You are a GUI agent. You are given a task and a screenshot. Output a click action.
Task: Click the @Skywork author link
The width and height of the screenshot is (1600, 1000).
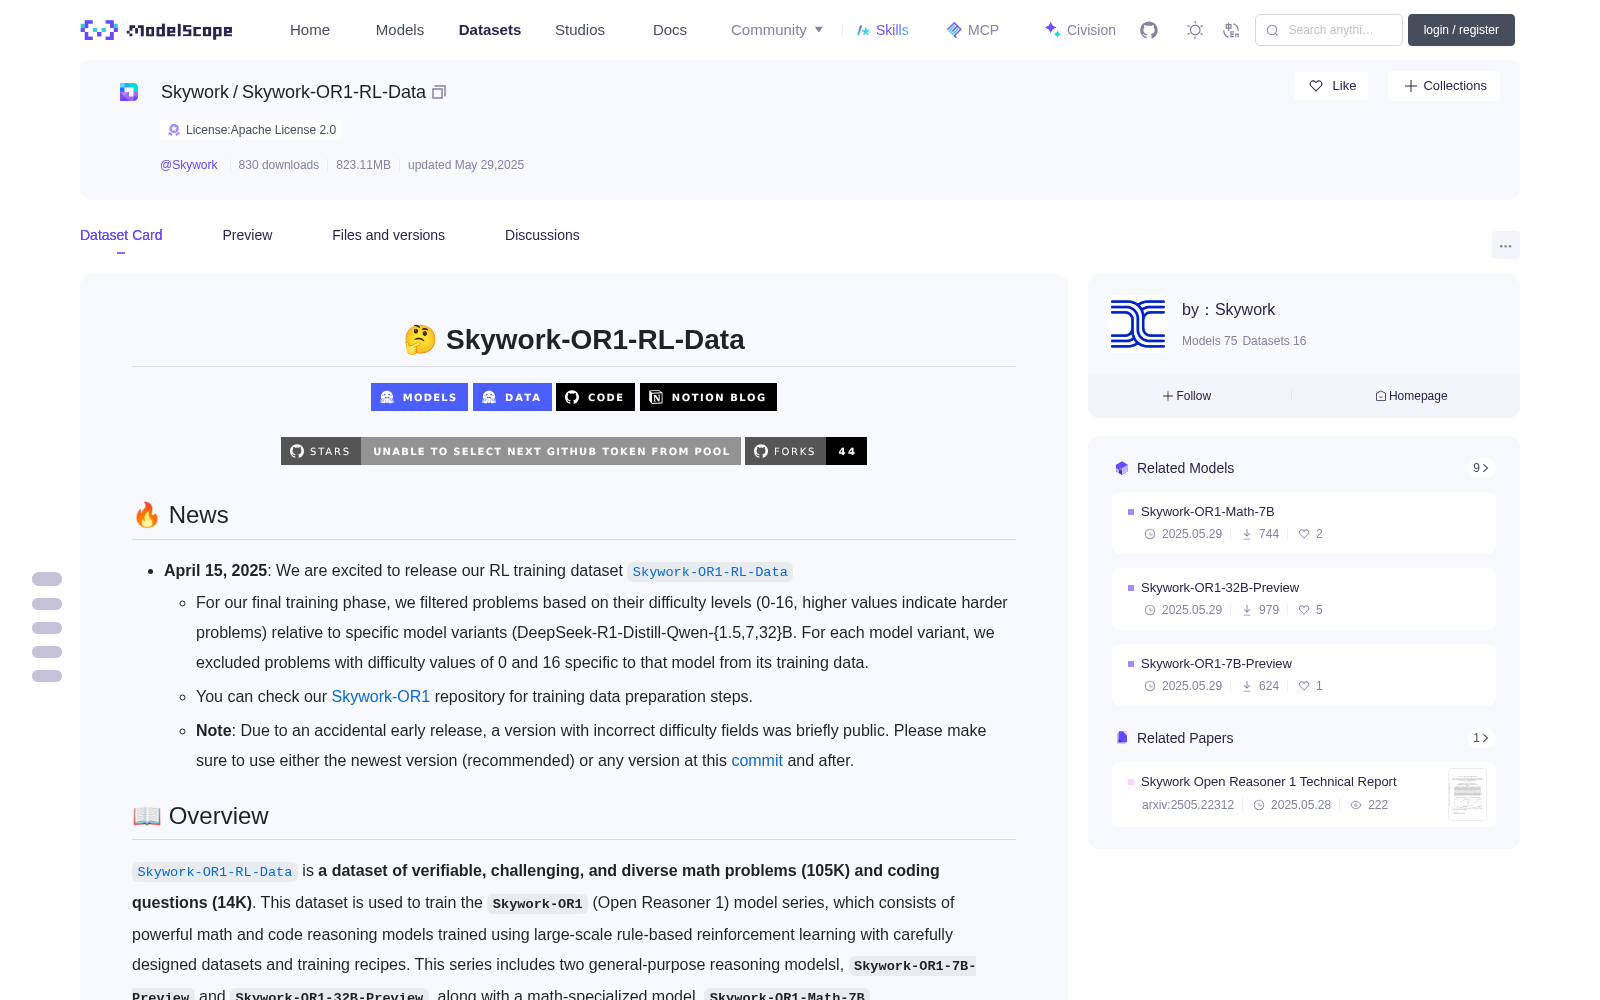point(189,165)
